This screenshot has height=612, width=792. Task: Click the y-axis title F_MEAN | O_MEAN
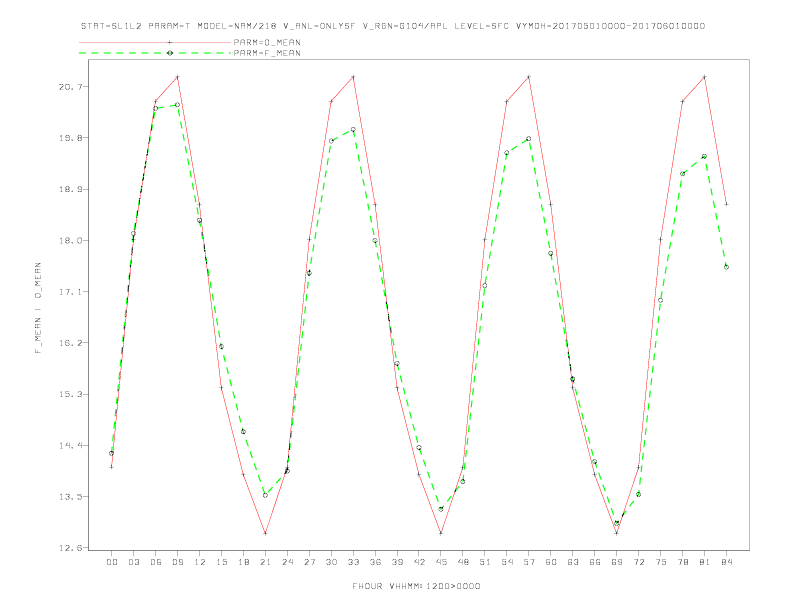click(x=38, y=308)
